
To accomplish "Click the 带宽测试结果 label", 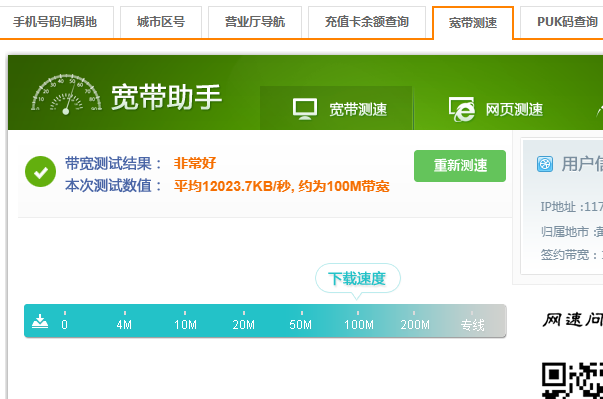I will (x=114, y=163).
